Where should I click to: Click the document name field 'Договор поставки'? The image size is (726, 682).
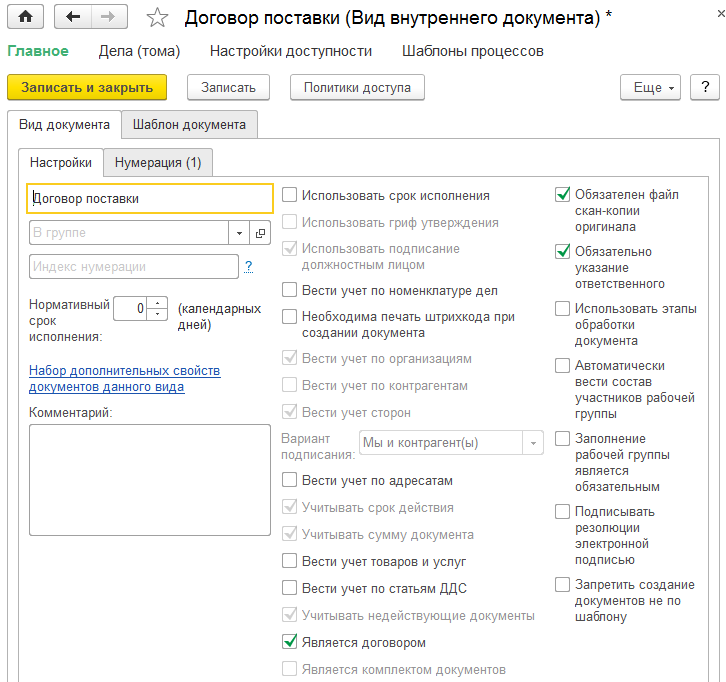tap(150, 199)
